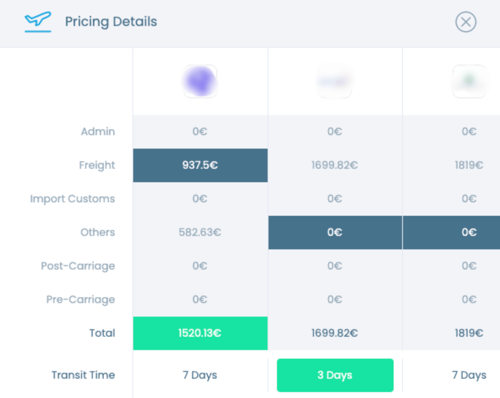Click the 1699.82€ freight value
The image size is (500, 398).
pos(335,165)
